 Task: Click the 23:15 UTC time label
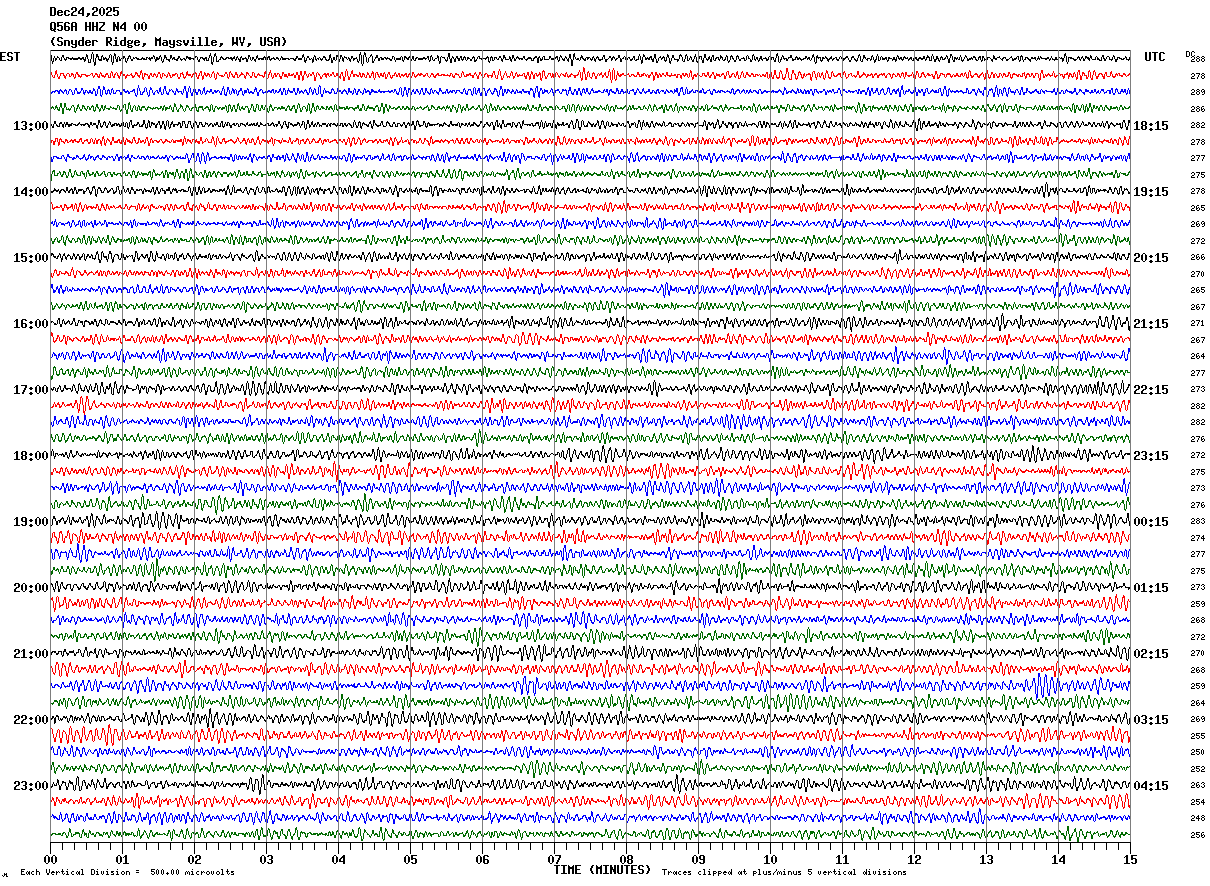(x=1151, y=456)
